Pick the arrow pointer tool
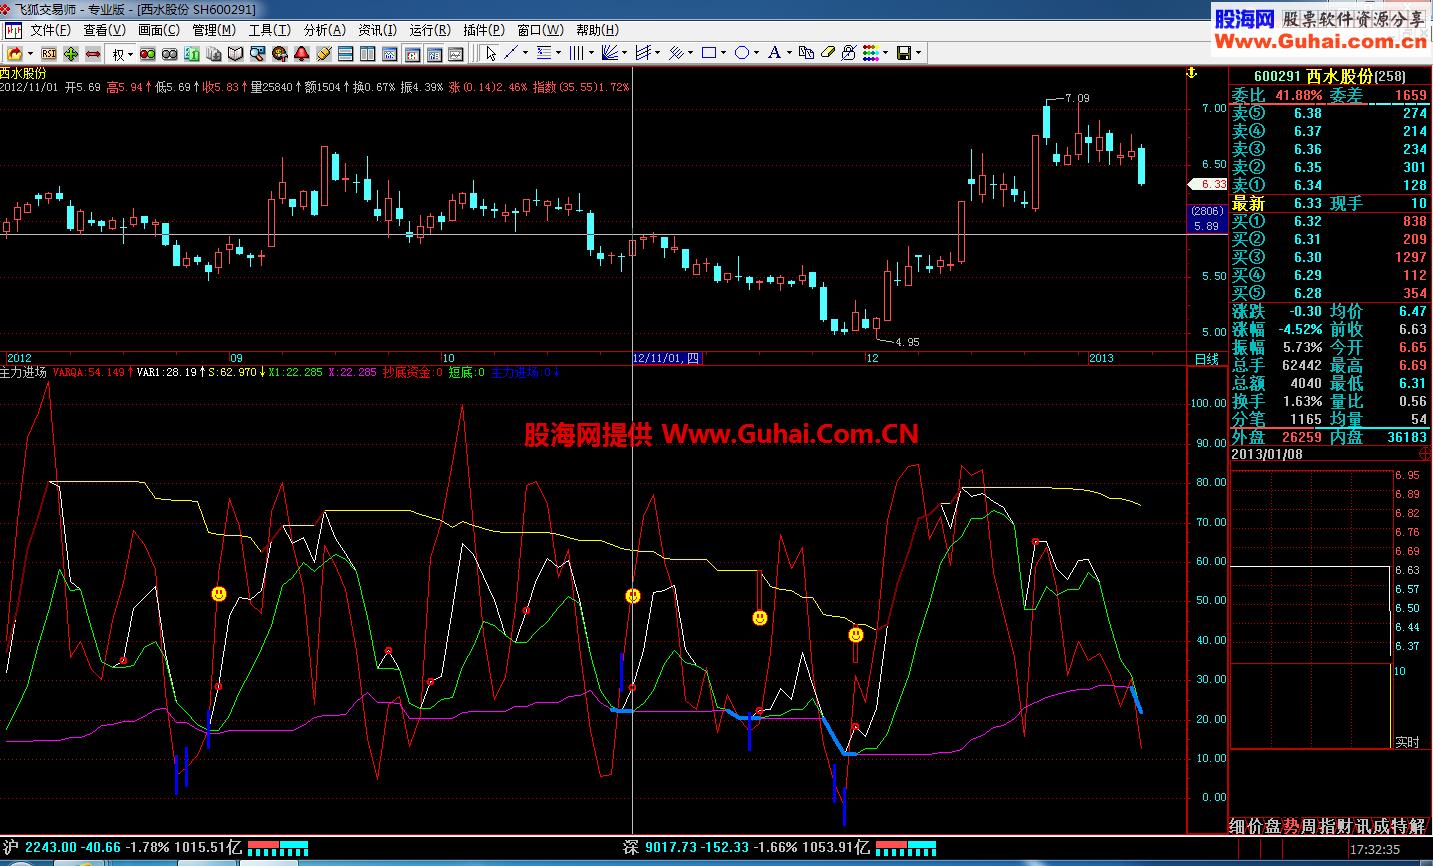The width and height of the screenshot is (1433, 866). click(491, 53)
